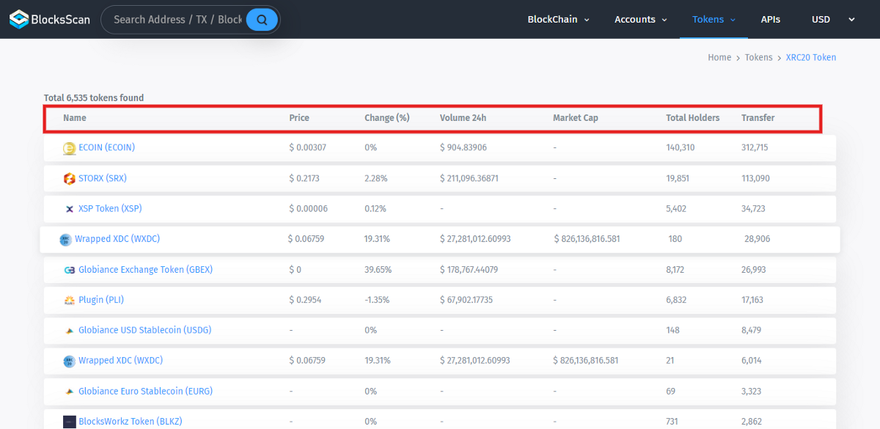
Task: Click the BlocksScan logo icon
Action: point(19,19)
